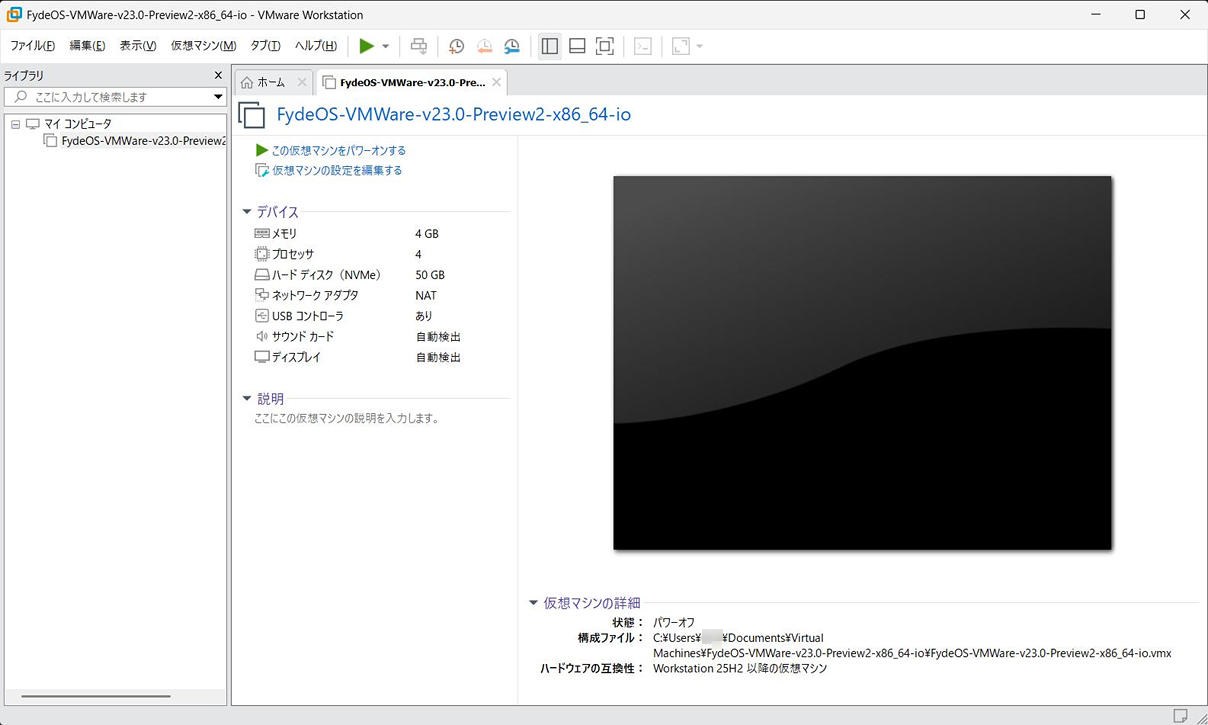Image resolution: width=1208 pixels, height=725 pixels.
Task: Click この仮想マシンをパワーオンする link
Action: [x=338, y=150]
